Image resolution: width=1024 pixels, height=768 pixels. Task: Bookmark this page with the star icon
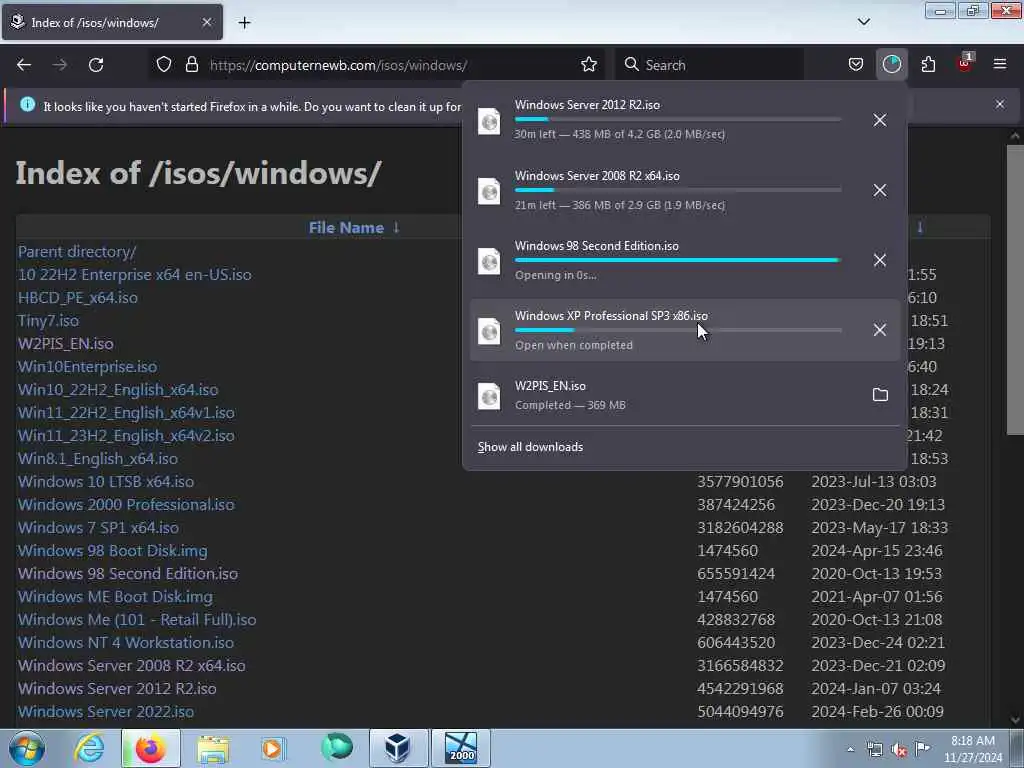[x=588, y=65]
